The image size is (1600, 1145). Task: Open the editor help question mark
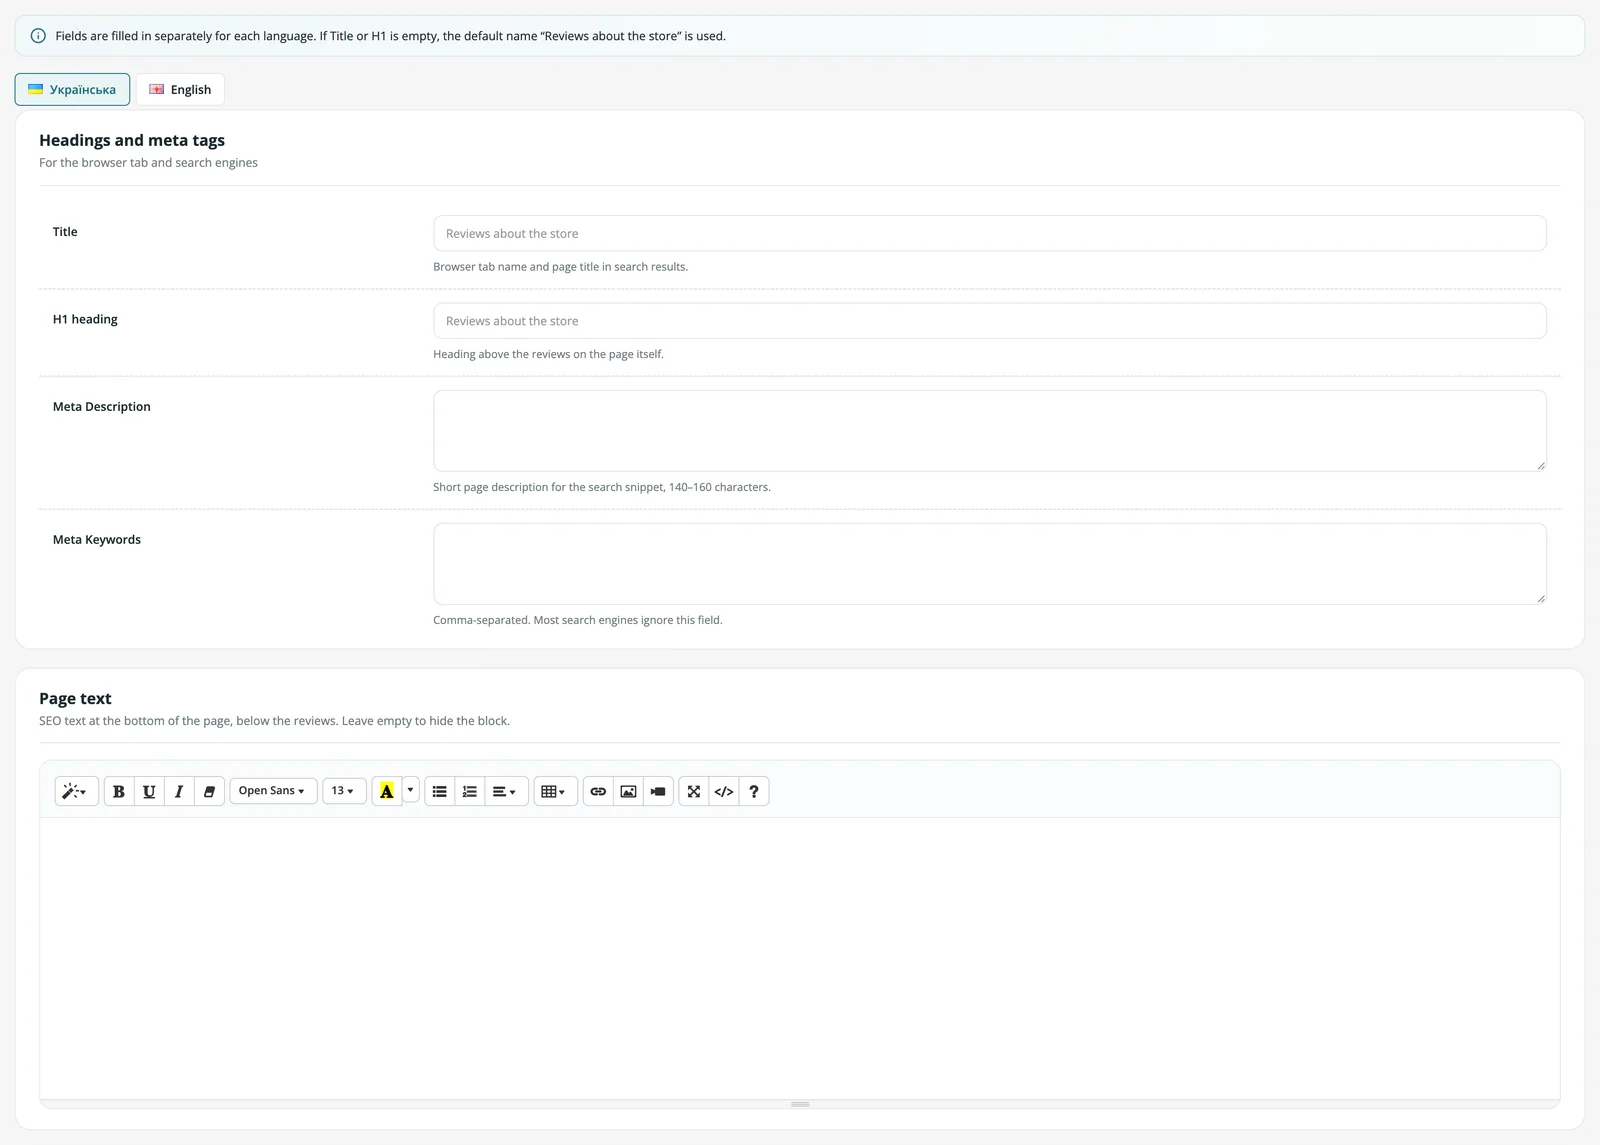(x=754, y=791)
